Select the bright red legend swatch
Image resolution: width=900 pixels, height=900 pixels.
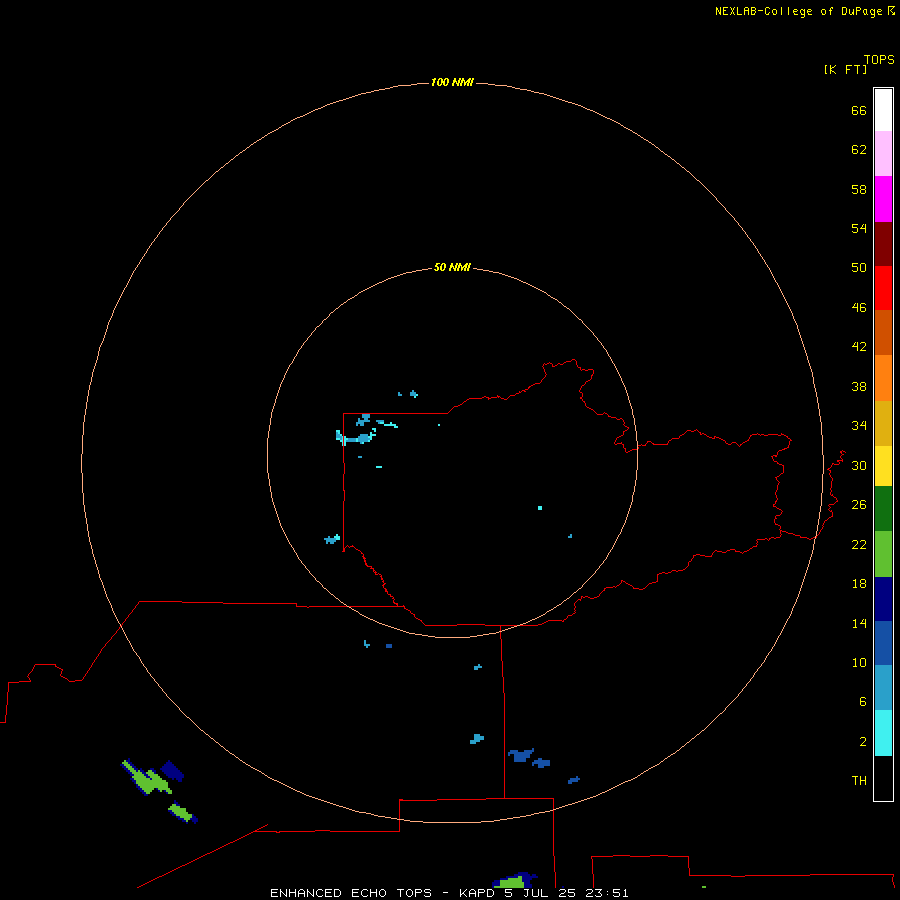pyautogui.click(x=883, y=288)
